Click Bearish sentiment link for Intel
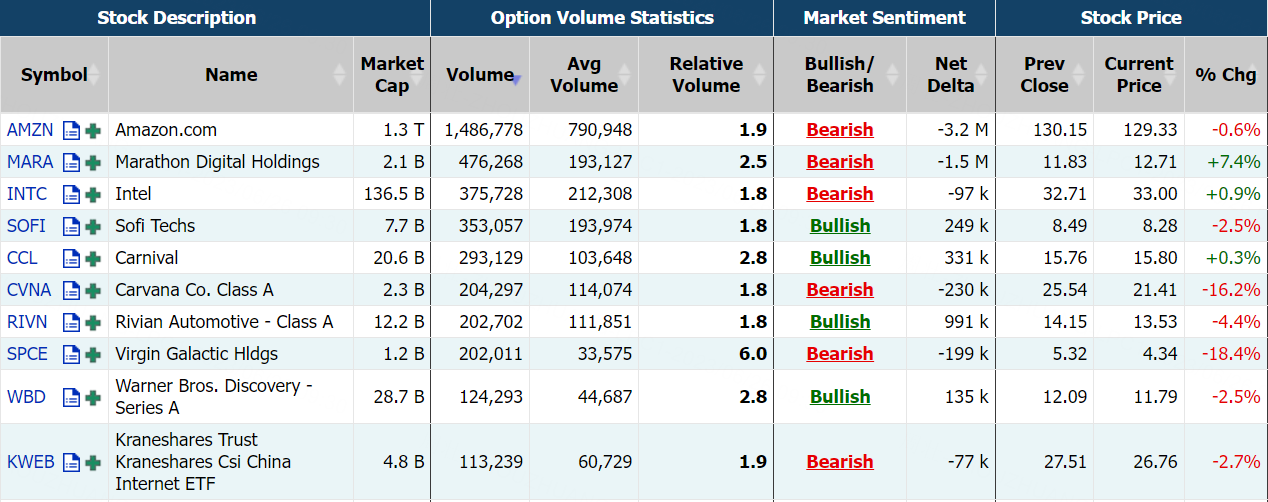This screenshot has height=502, width=1268. [x=840, y=194]
